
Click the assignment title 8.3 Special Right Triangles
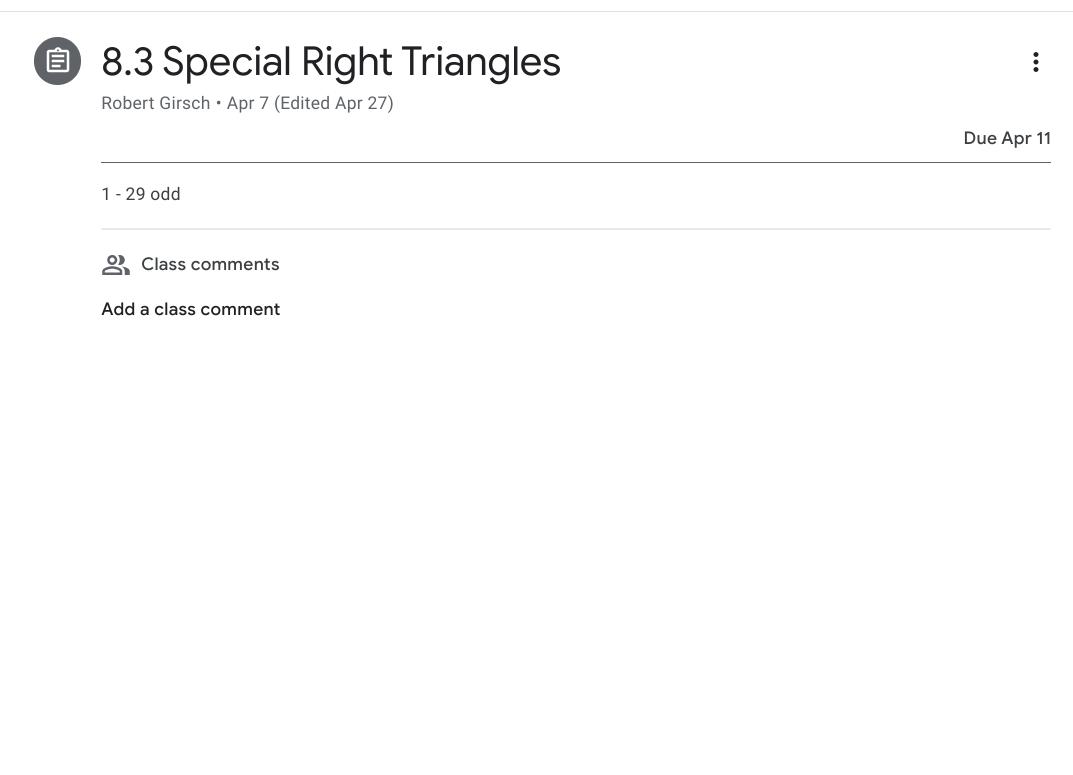point(330,62)
